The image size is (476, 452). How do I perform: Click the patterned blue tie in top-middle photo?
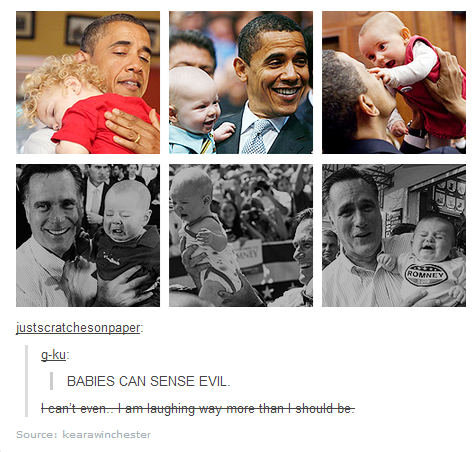click(256, 136)
